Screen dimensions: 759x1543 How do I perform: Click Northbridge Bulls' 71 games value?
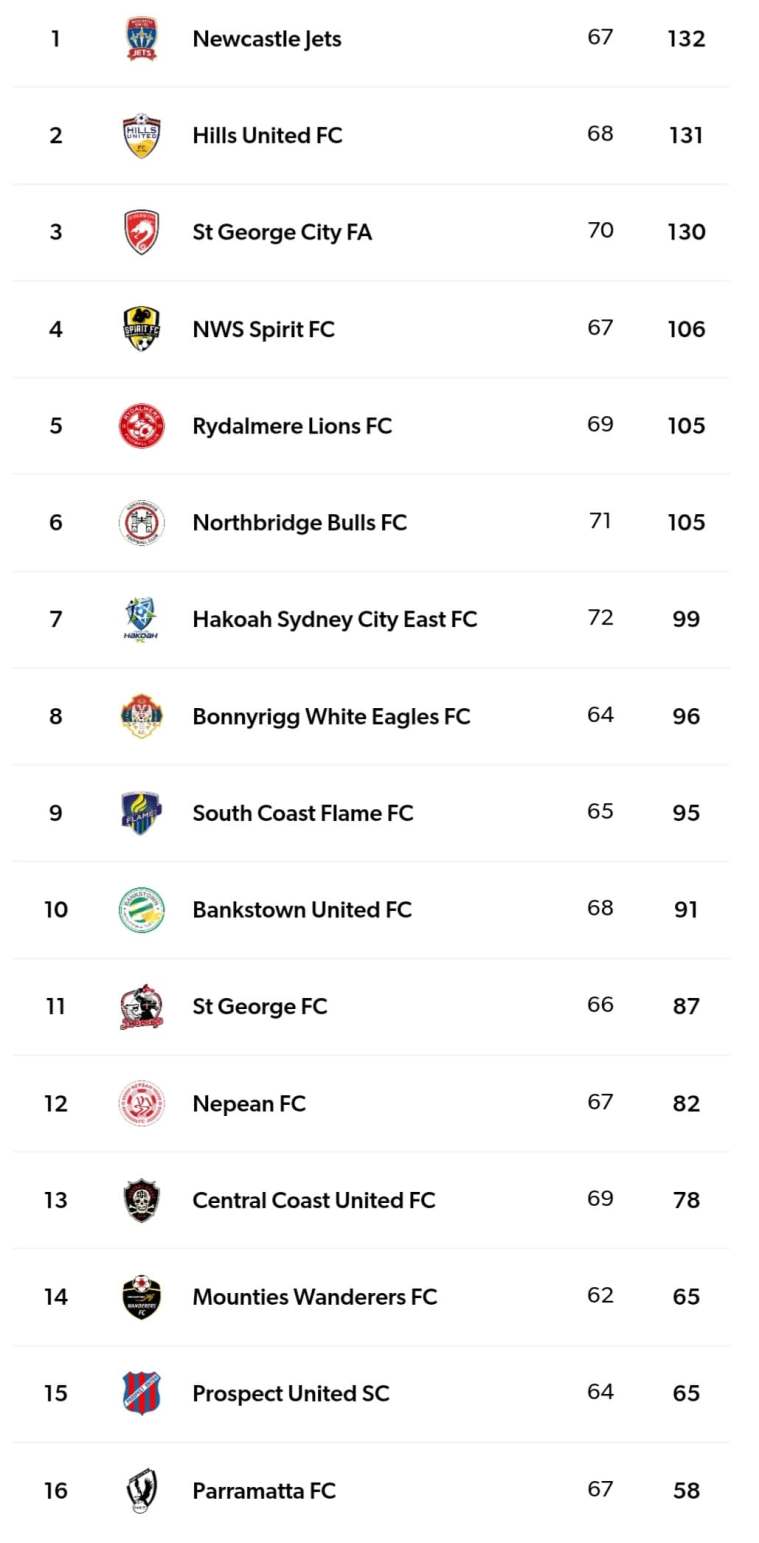click(x=600, y=521)
